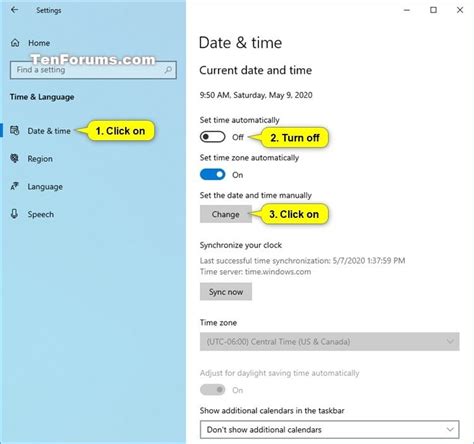
Task: Click the Date & time calendar icon
Action: click(x=14, y=130)
